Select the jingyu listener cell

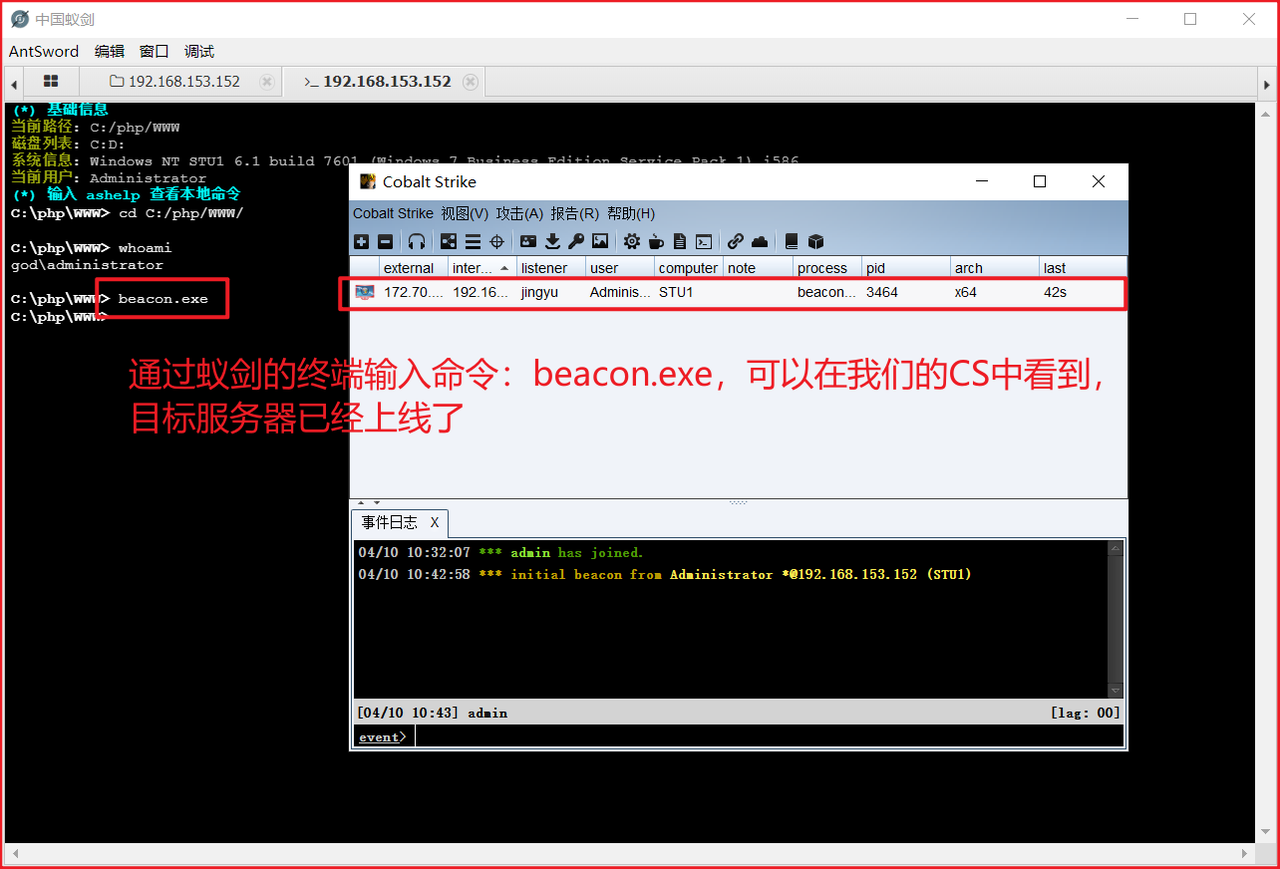click(551, 292)
